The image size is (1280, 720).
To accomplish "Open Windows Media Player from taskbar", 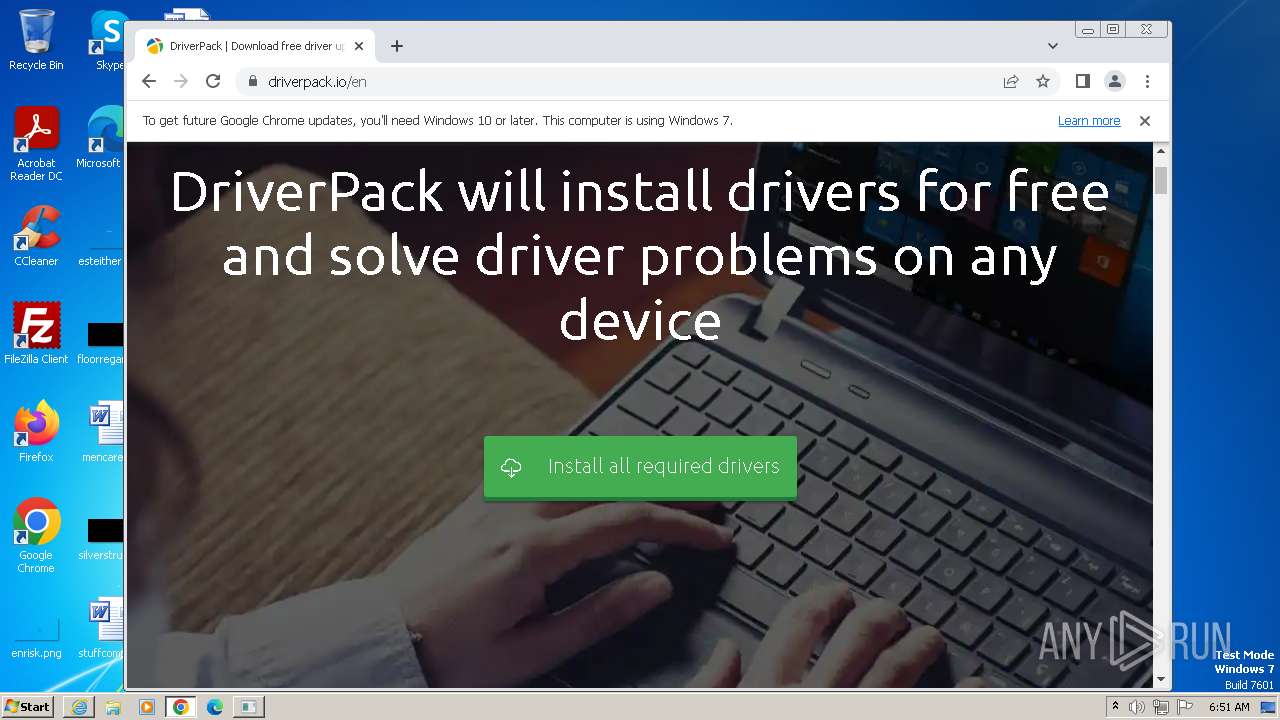I will coord(147,707).
